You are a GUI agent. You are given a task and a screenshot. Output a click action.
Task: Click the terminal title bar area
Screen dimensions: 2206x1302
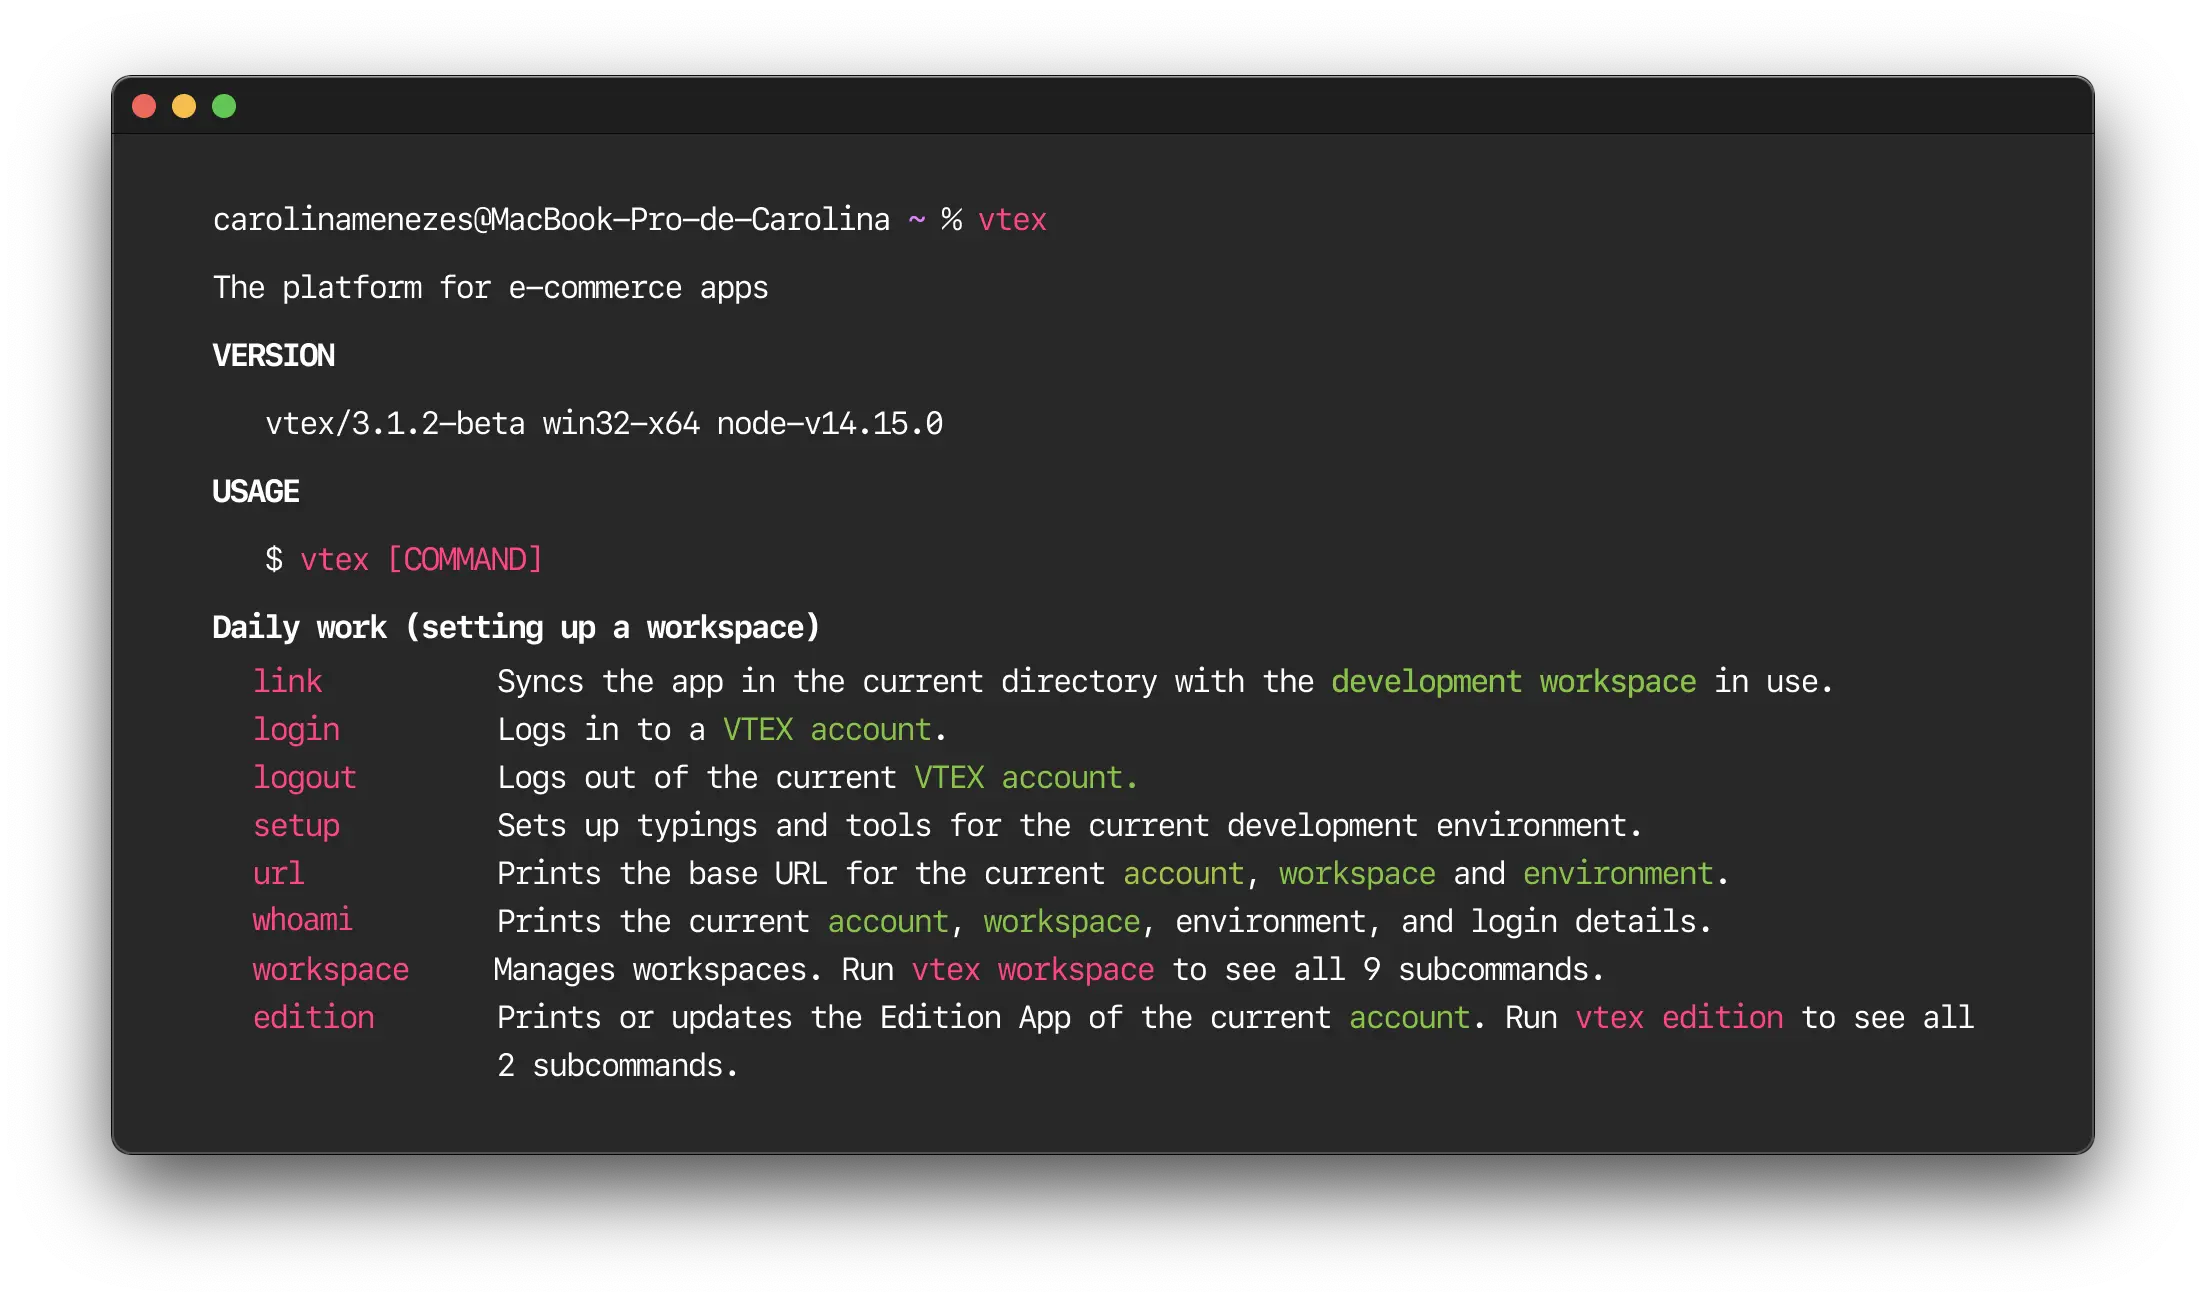[1100, 106]
